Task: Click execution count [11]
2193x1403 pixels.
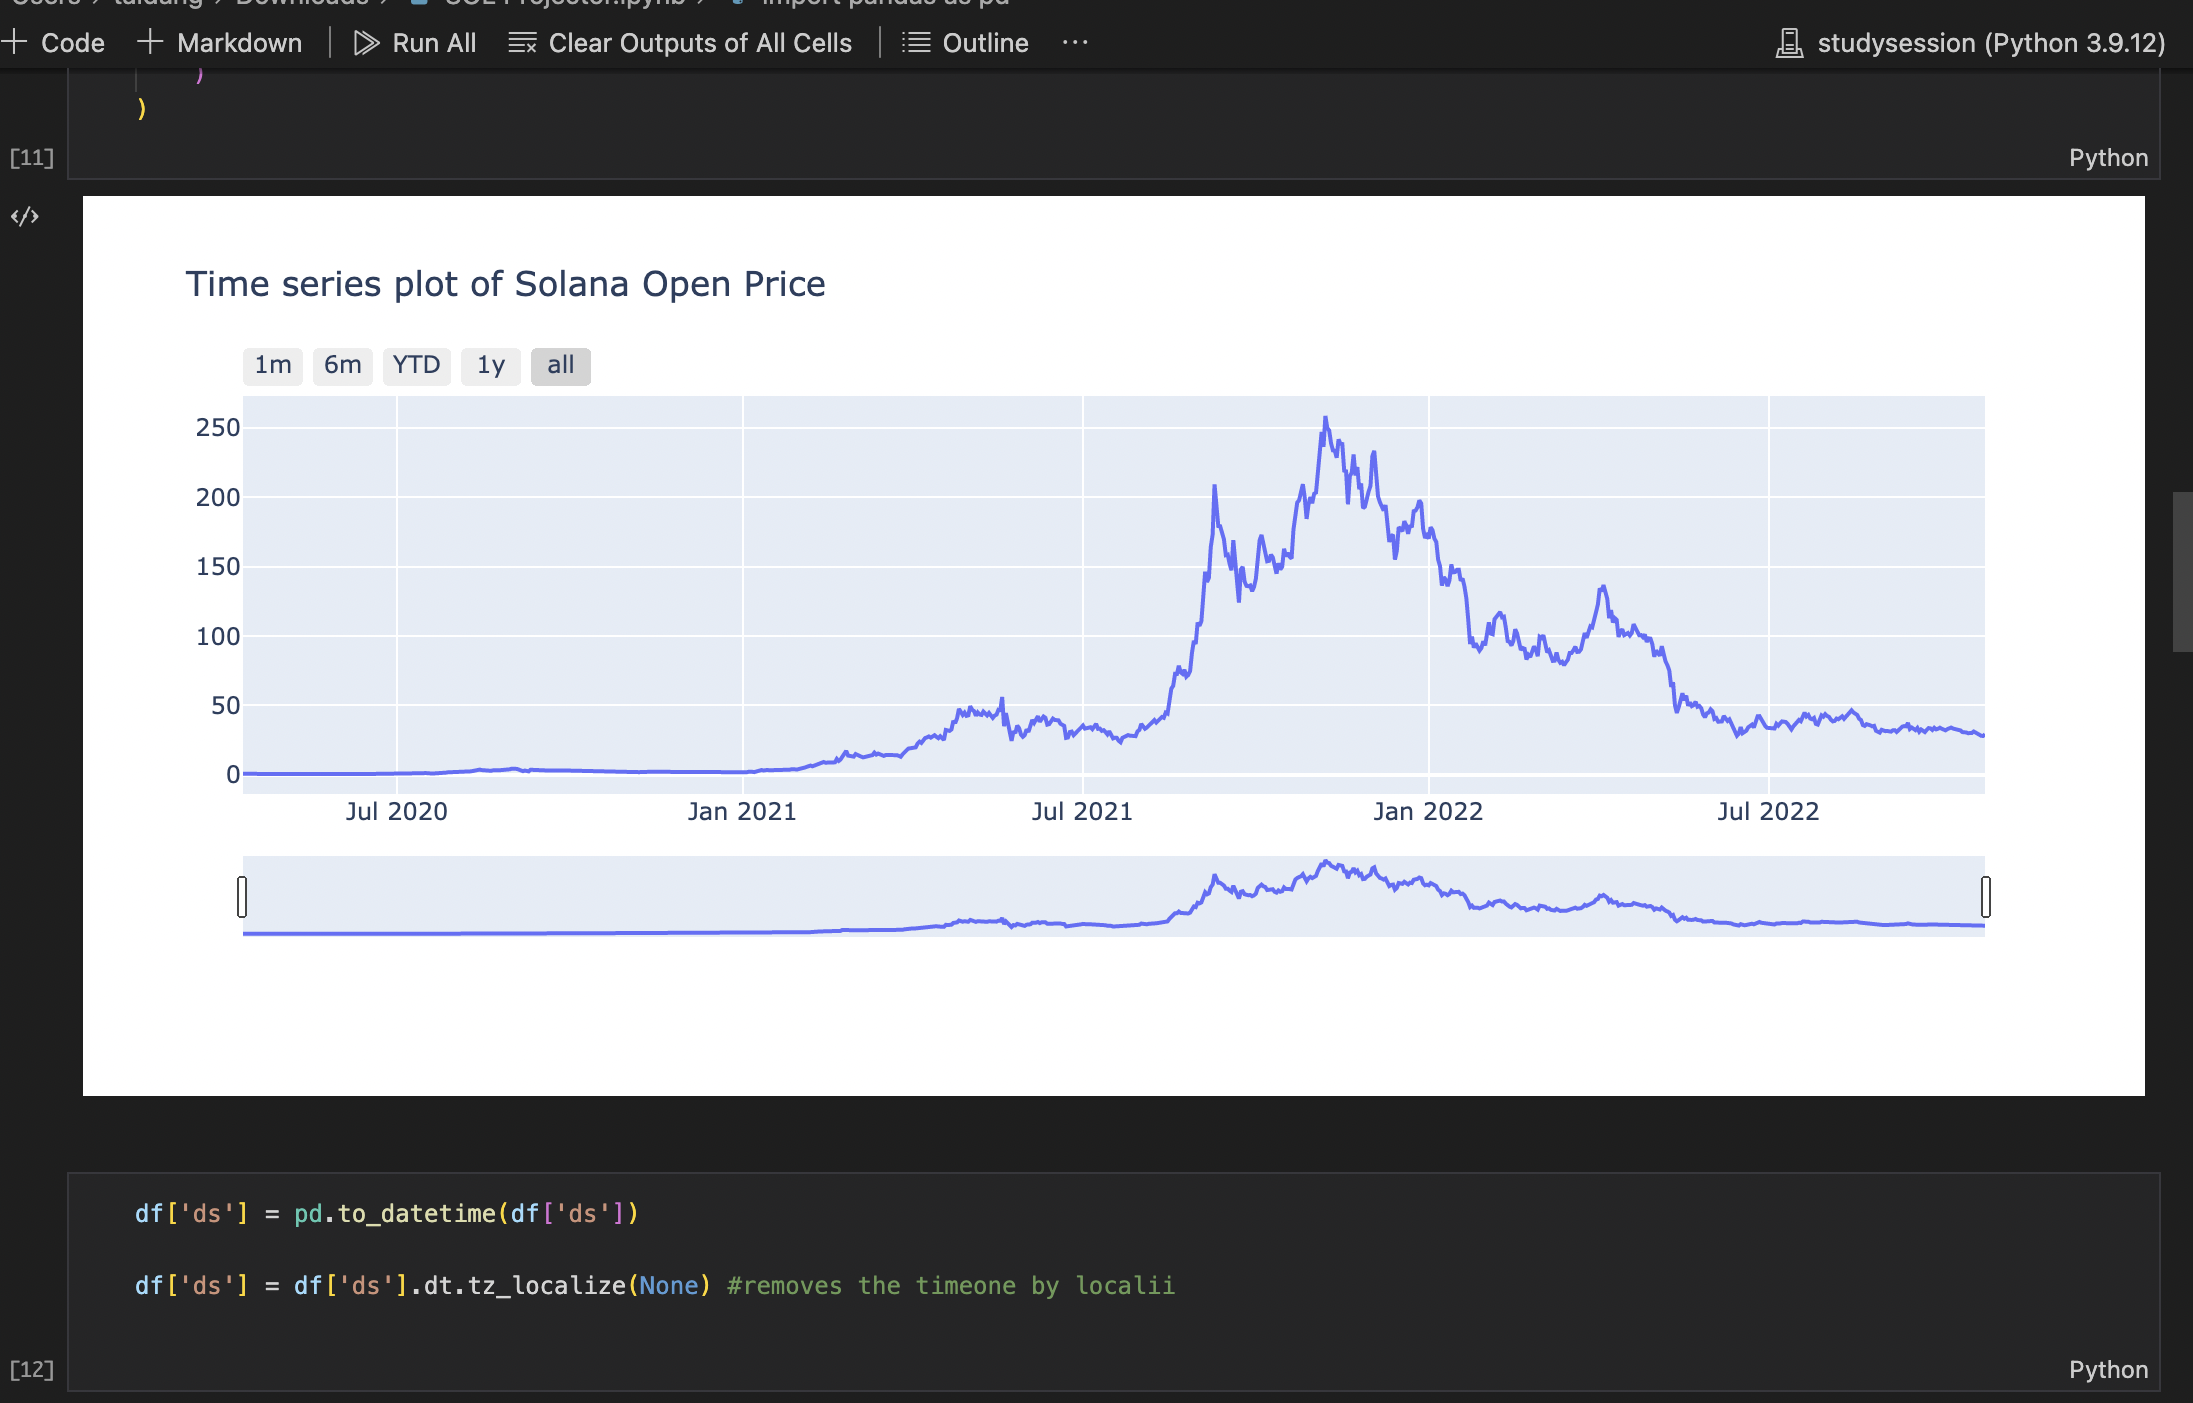Action: point(31,158)
